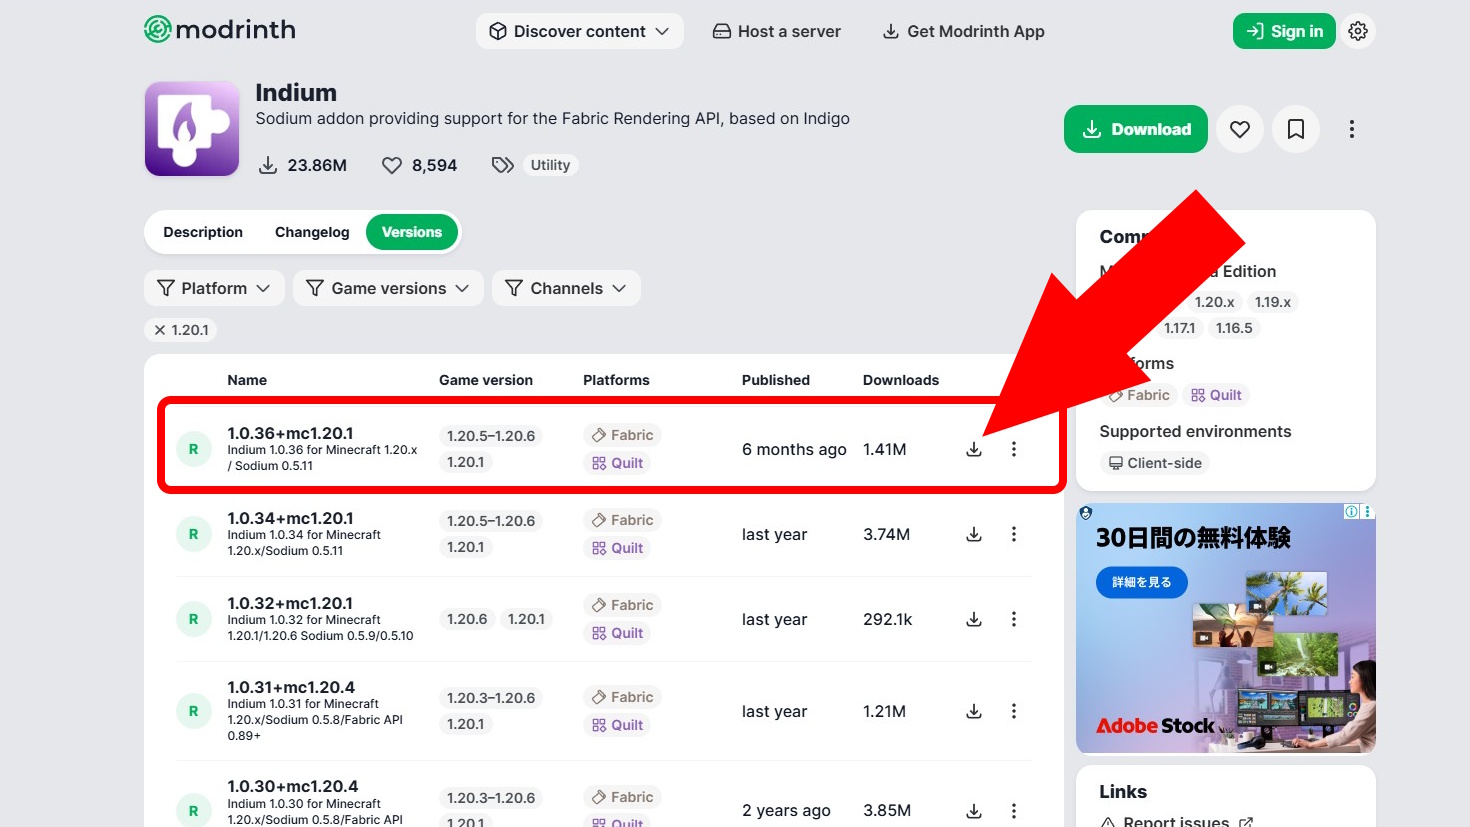Screen dimensions: 1470x827
Task: Click the 8,594 followers count
Action: [x=419, y=165]
